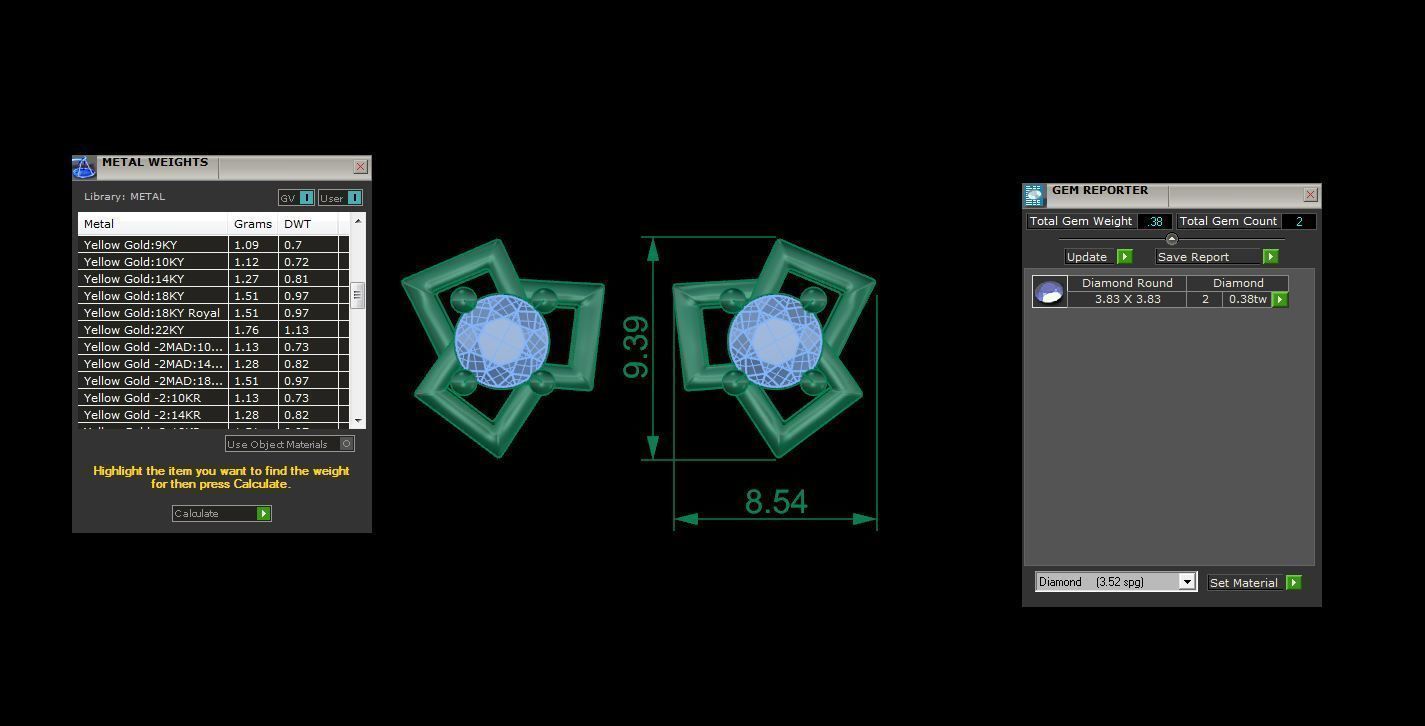Select the Yellow Gold -2MAD:18... row
The image size is (1425, 726).
click(214, 381)
